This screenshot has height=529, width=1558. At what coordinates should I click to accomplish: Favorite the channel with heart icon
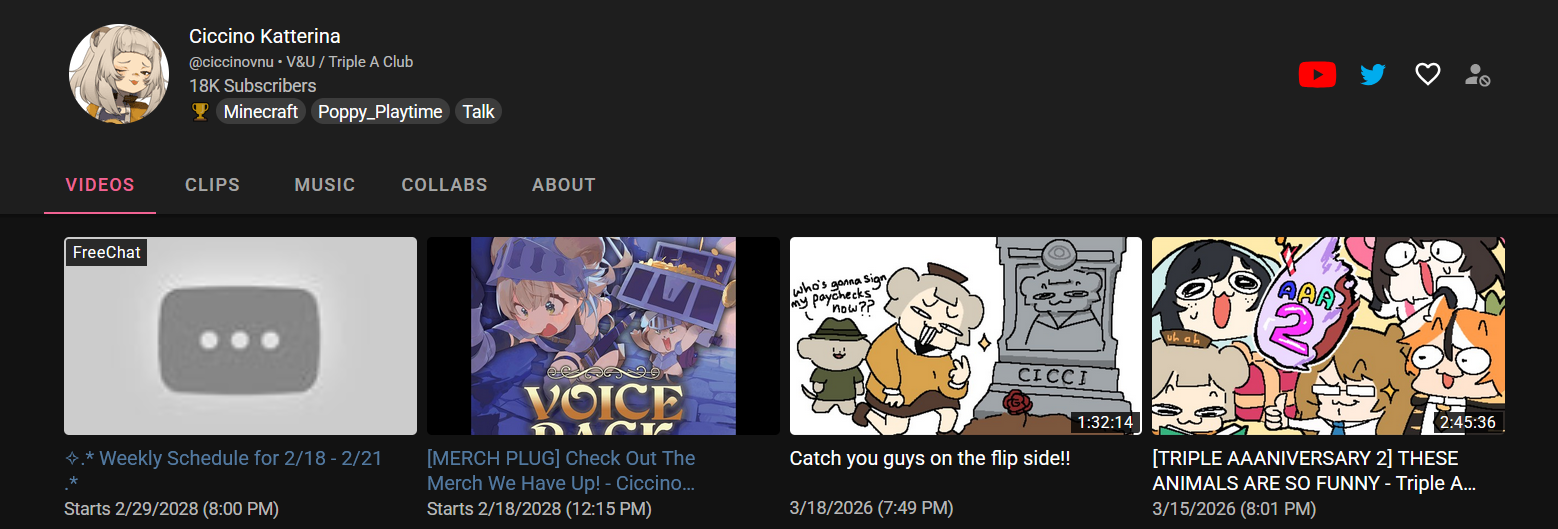(1427, 74)
